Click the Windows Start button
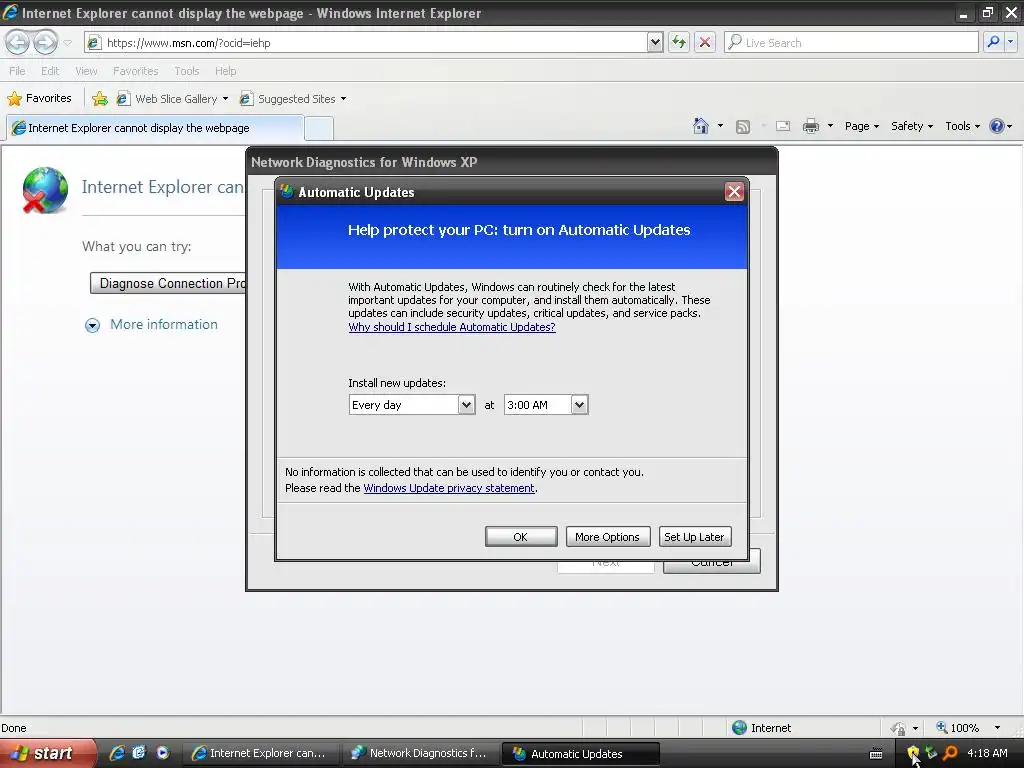Image resolution: width=1024 pixels, height=768 pixels. (x=46, y=753)
